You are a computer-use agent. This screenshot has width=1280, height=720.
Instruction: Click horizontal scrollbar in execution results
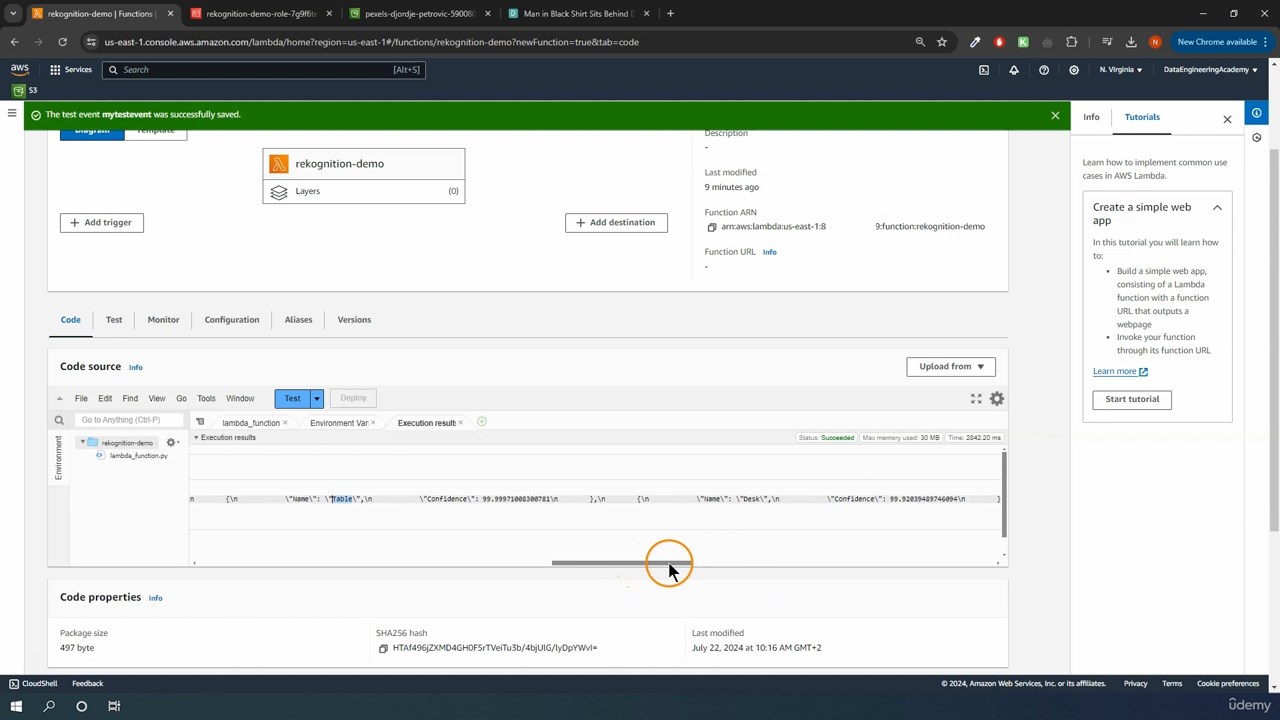(620, 563)
